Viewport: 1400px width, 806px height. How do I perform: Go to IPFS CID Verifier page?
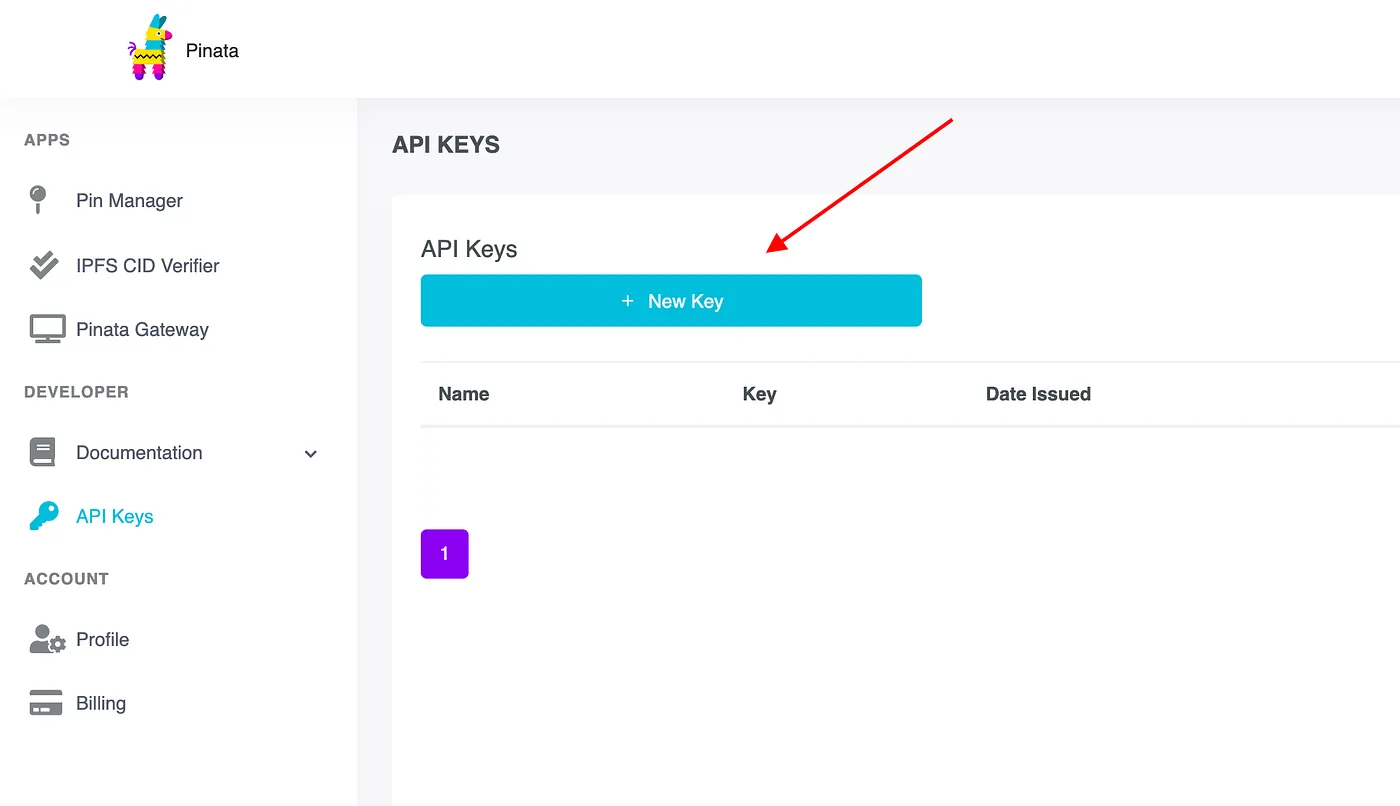pos(147,266)
